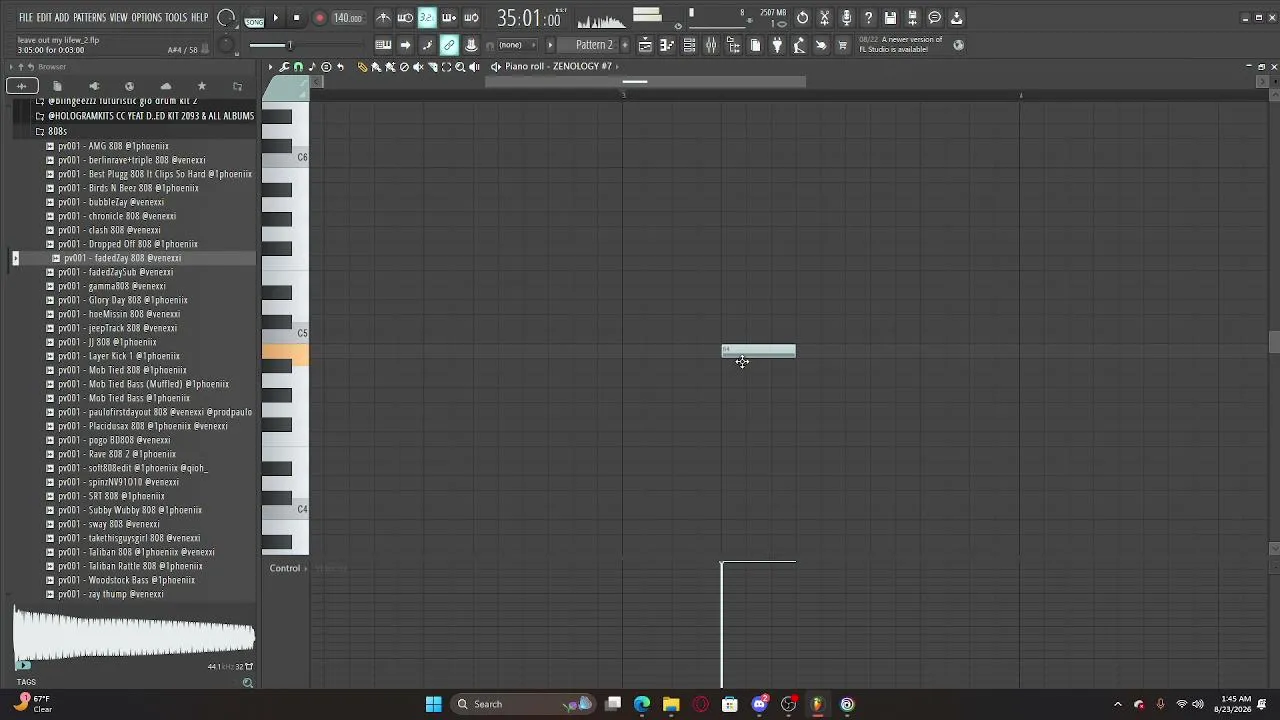Image resolution: width=1280 pixels, height=720 pixels.
Task: Select the AMG 808 sample
Action: click(113, 146)
